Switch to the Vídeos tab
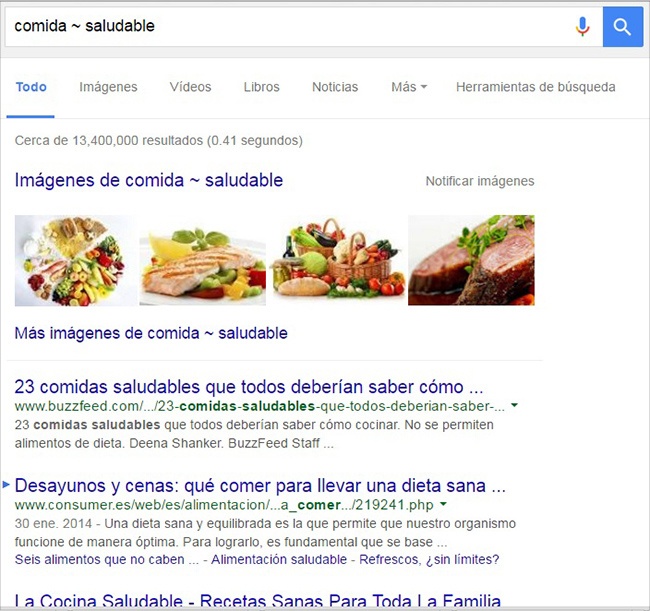 [x=190, y=87]
